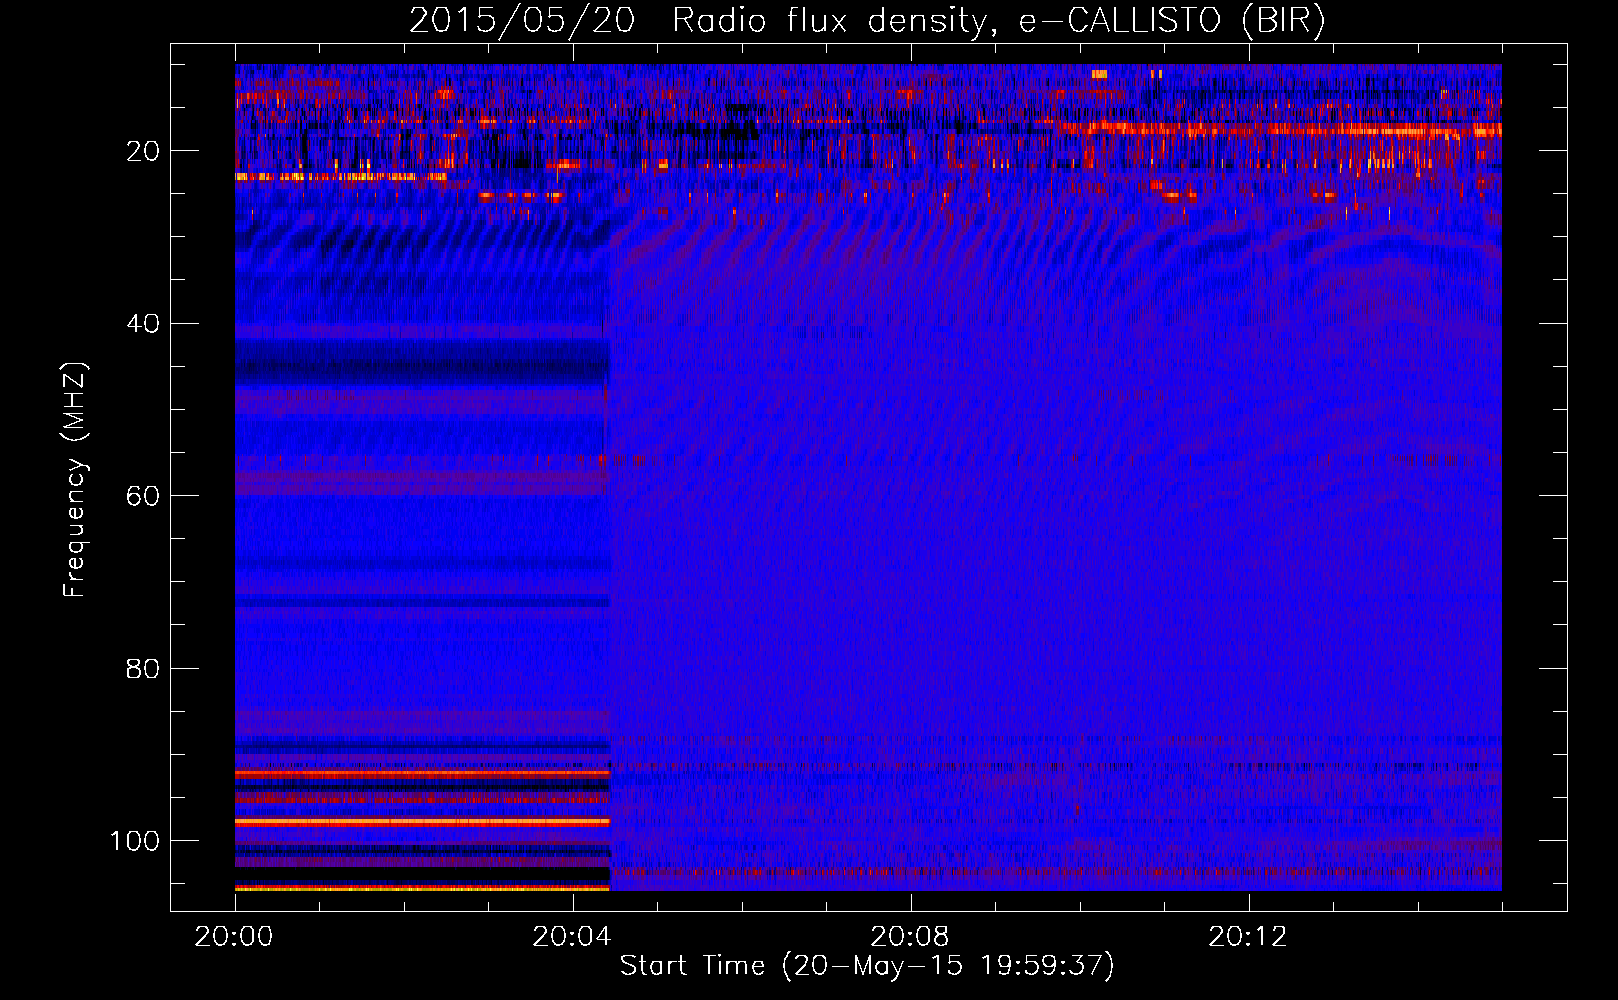Click the 20:00 time tick label
This screenshot has width=1618, height=1000.
click(234, 937)
